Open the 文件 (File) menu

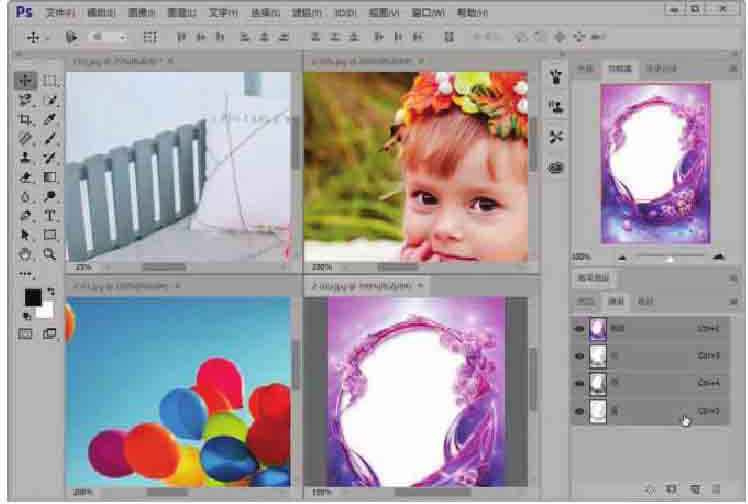(59, 12)
